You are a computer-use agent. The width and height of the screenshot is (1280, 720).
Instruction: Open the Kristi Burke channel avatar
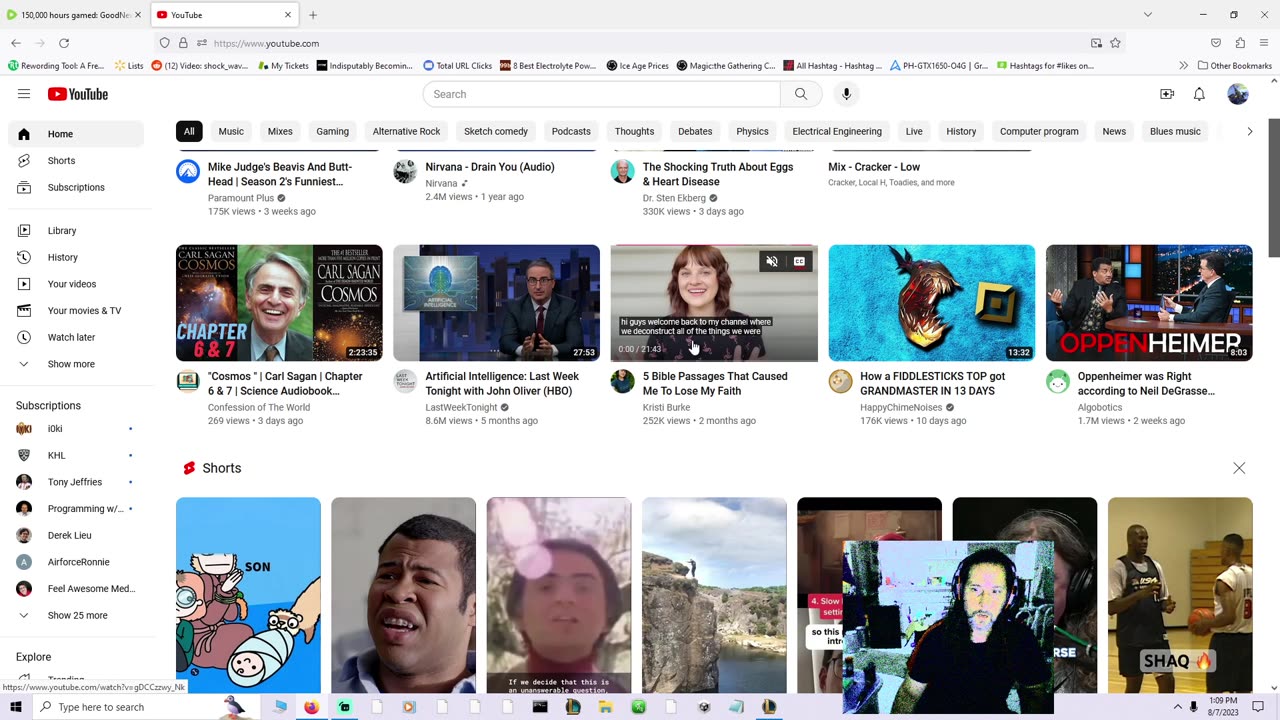(622, 381)
